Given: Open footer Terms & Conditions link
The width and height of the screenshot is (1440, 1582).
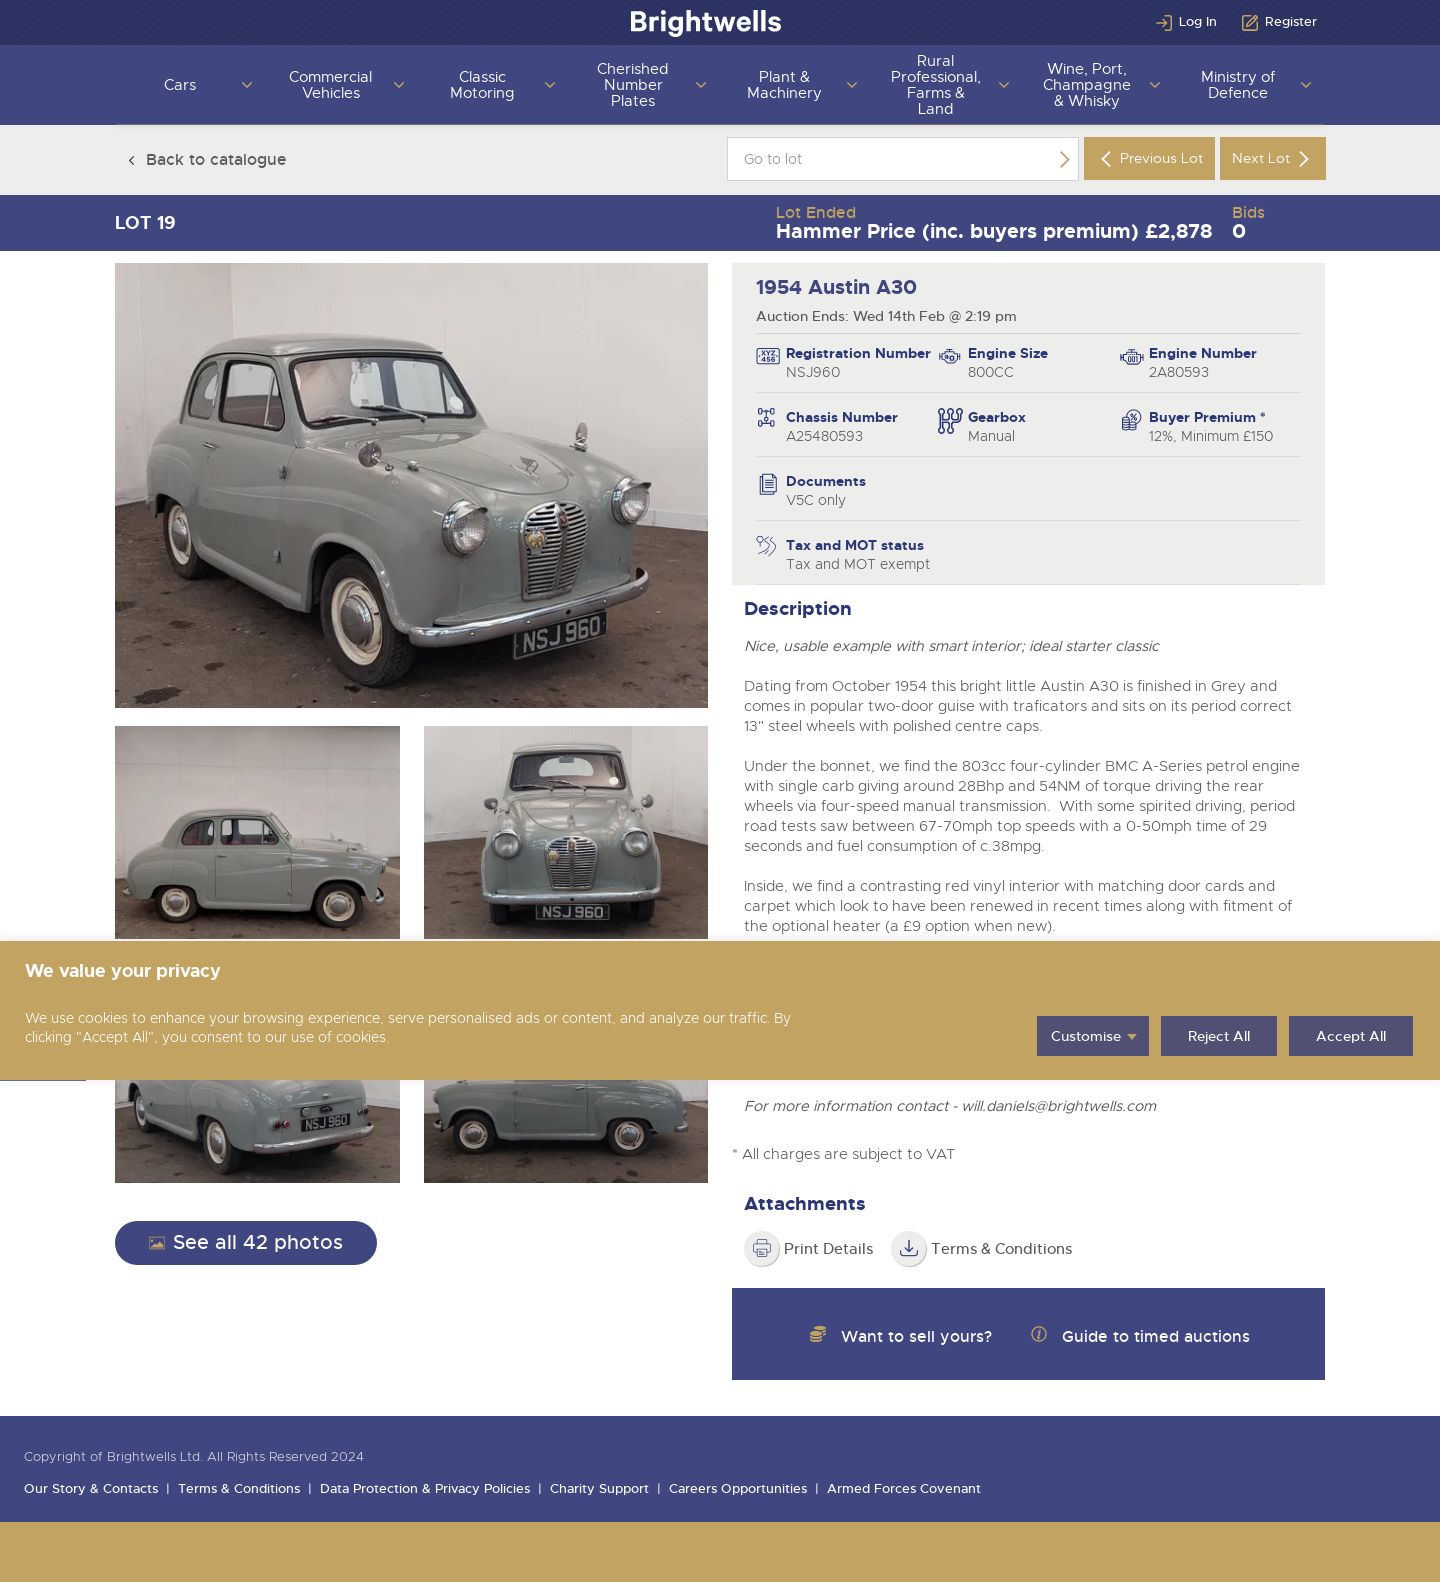Looking at the screenshot, I should [239, 1489].
